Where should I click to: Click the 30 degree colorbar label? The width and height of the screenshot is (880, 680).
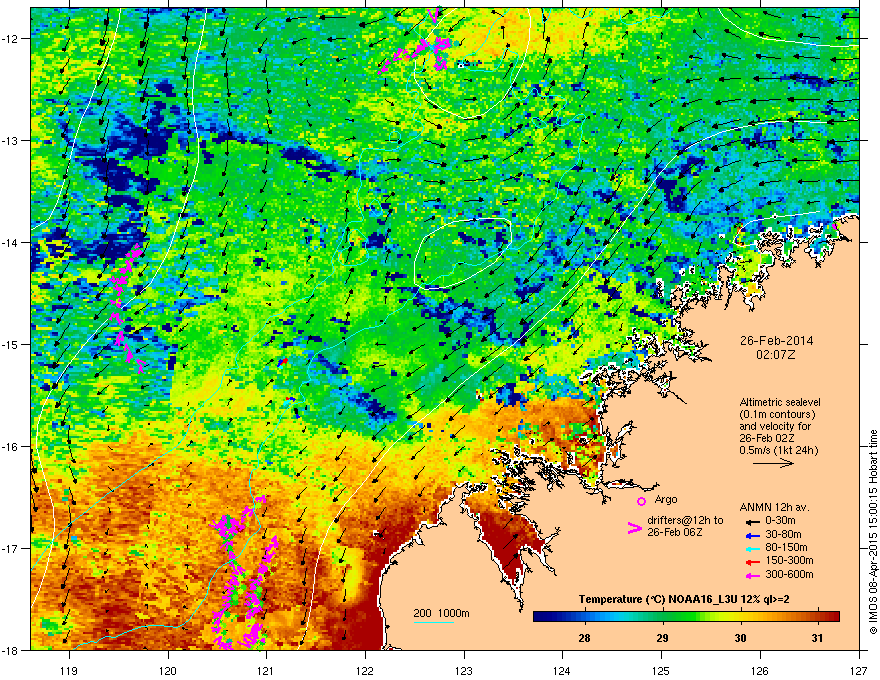[740, 638]
